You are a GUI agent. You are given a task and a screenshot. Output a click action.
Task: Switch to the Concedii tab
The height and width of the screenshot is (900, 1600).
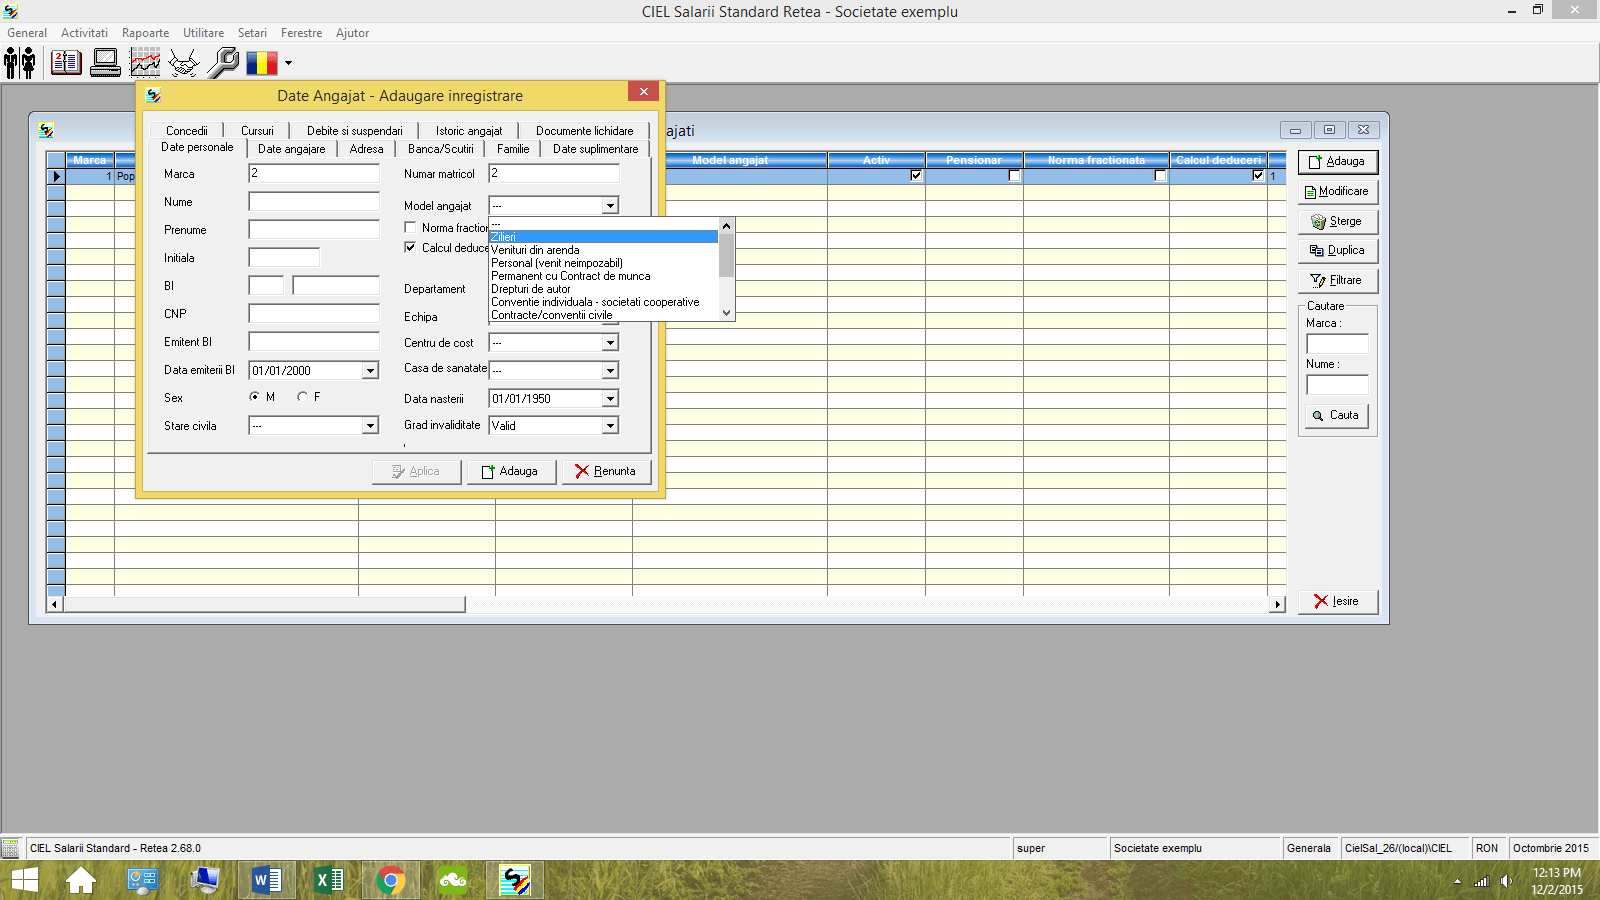point(187,131)
